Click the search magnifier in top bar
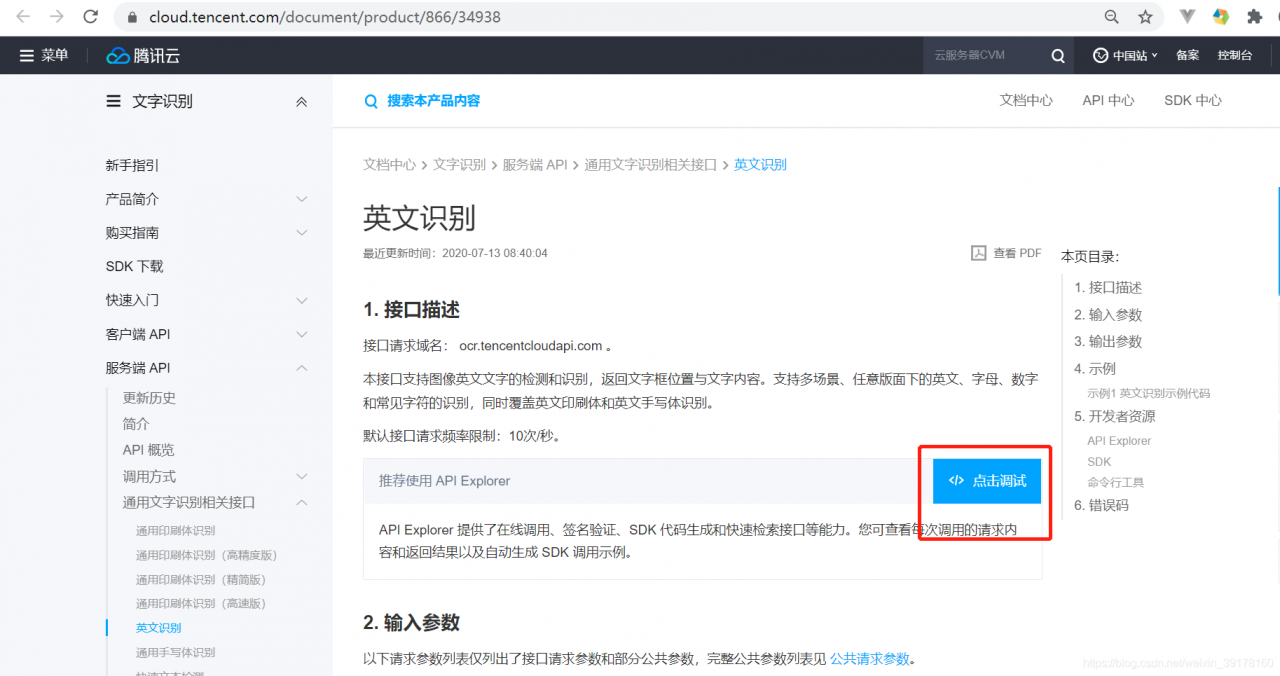Viewport: 1280px width, 676px height. pos(1058,56)
